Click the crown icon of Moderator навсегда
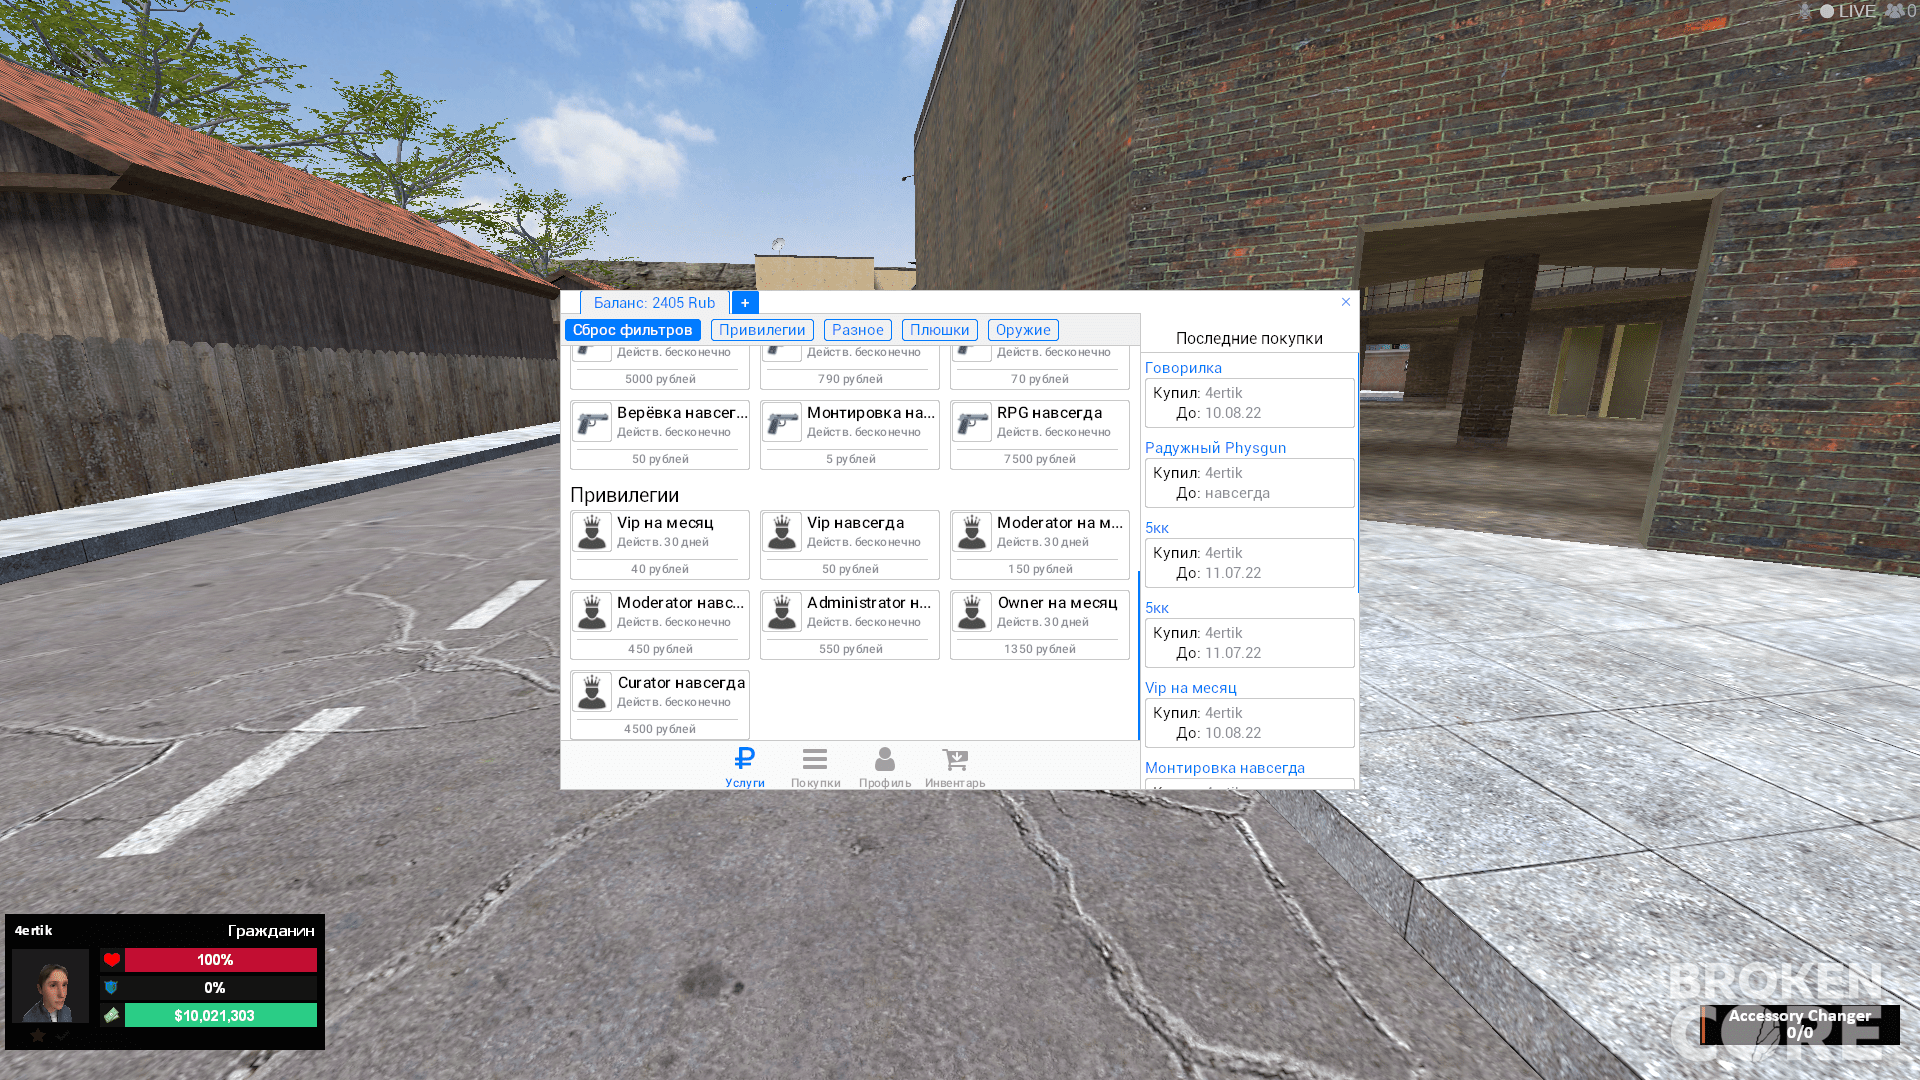 592,612
